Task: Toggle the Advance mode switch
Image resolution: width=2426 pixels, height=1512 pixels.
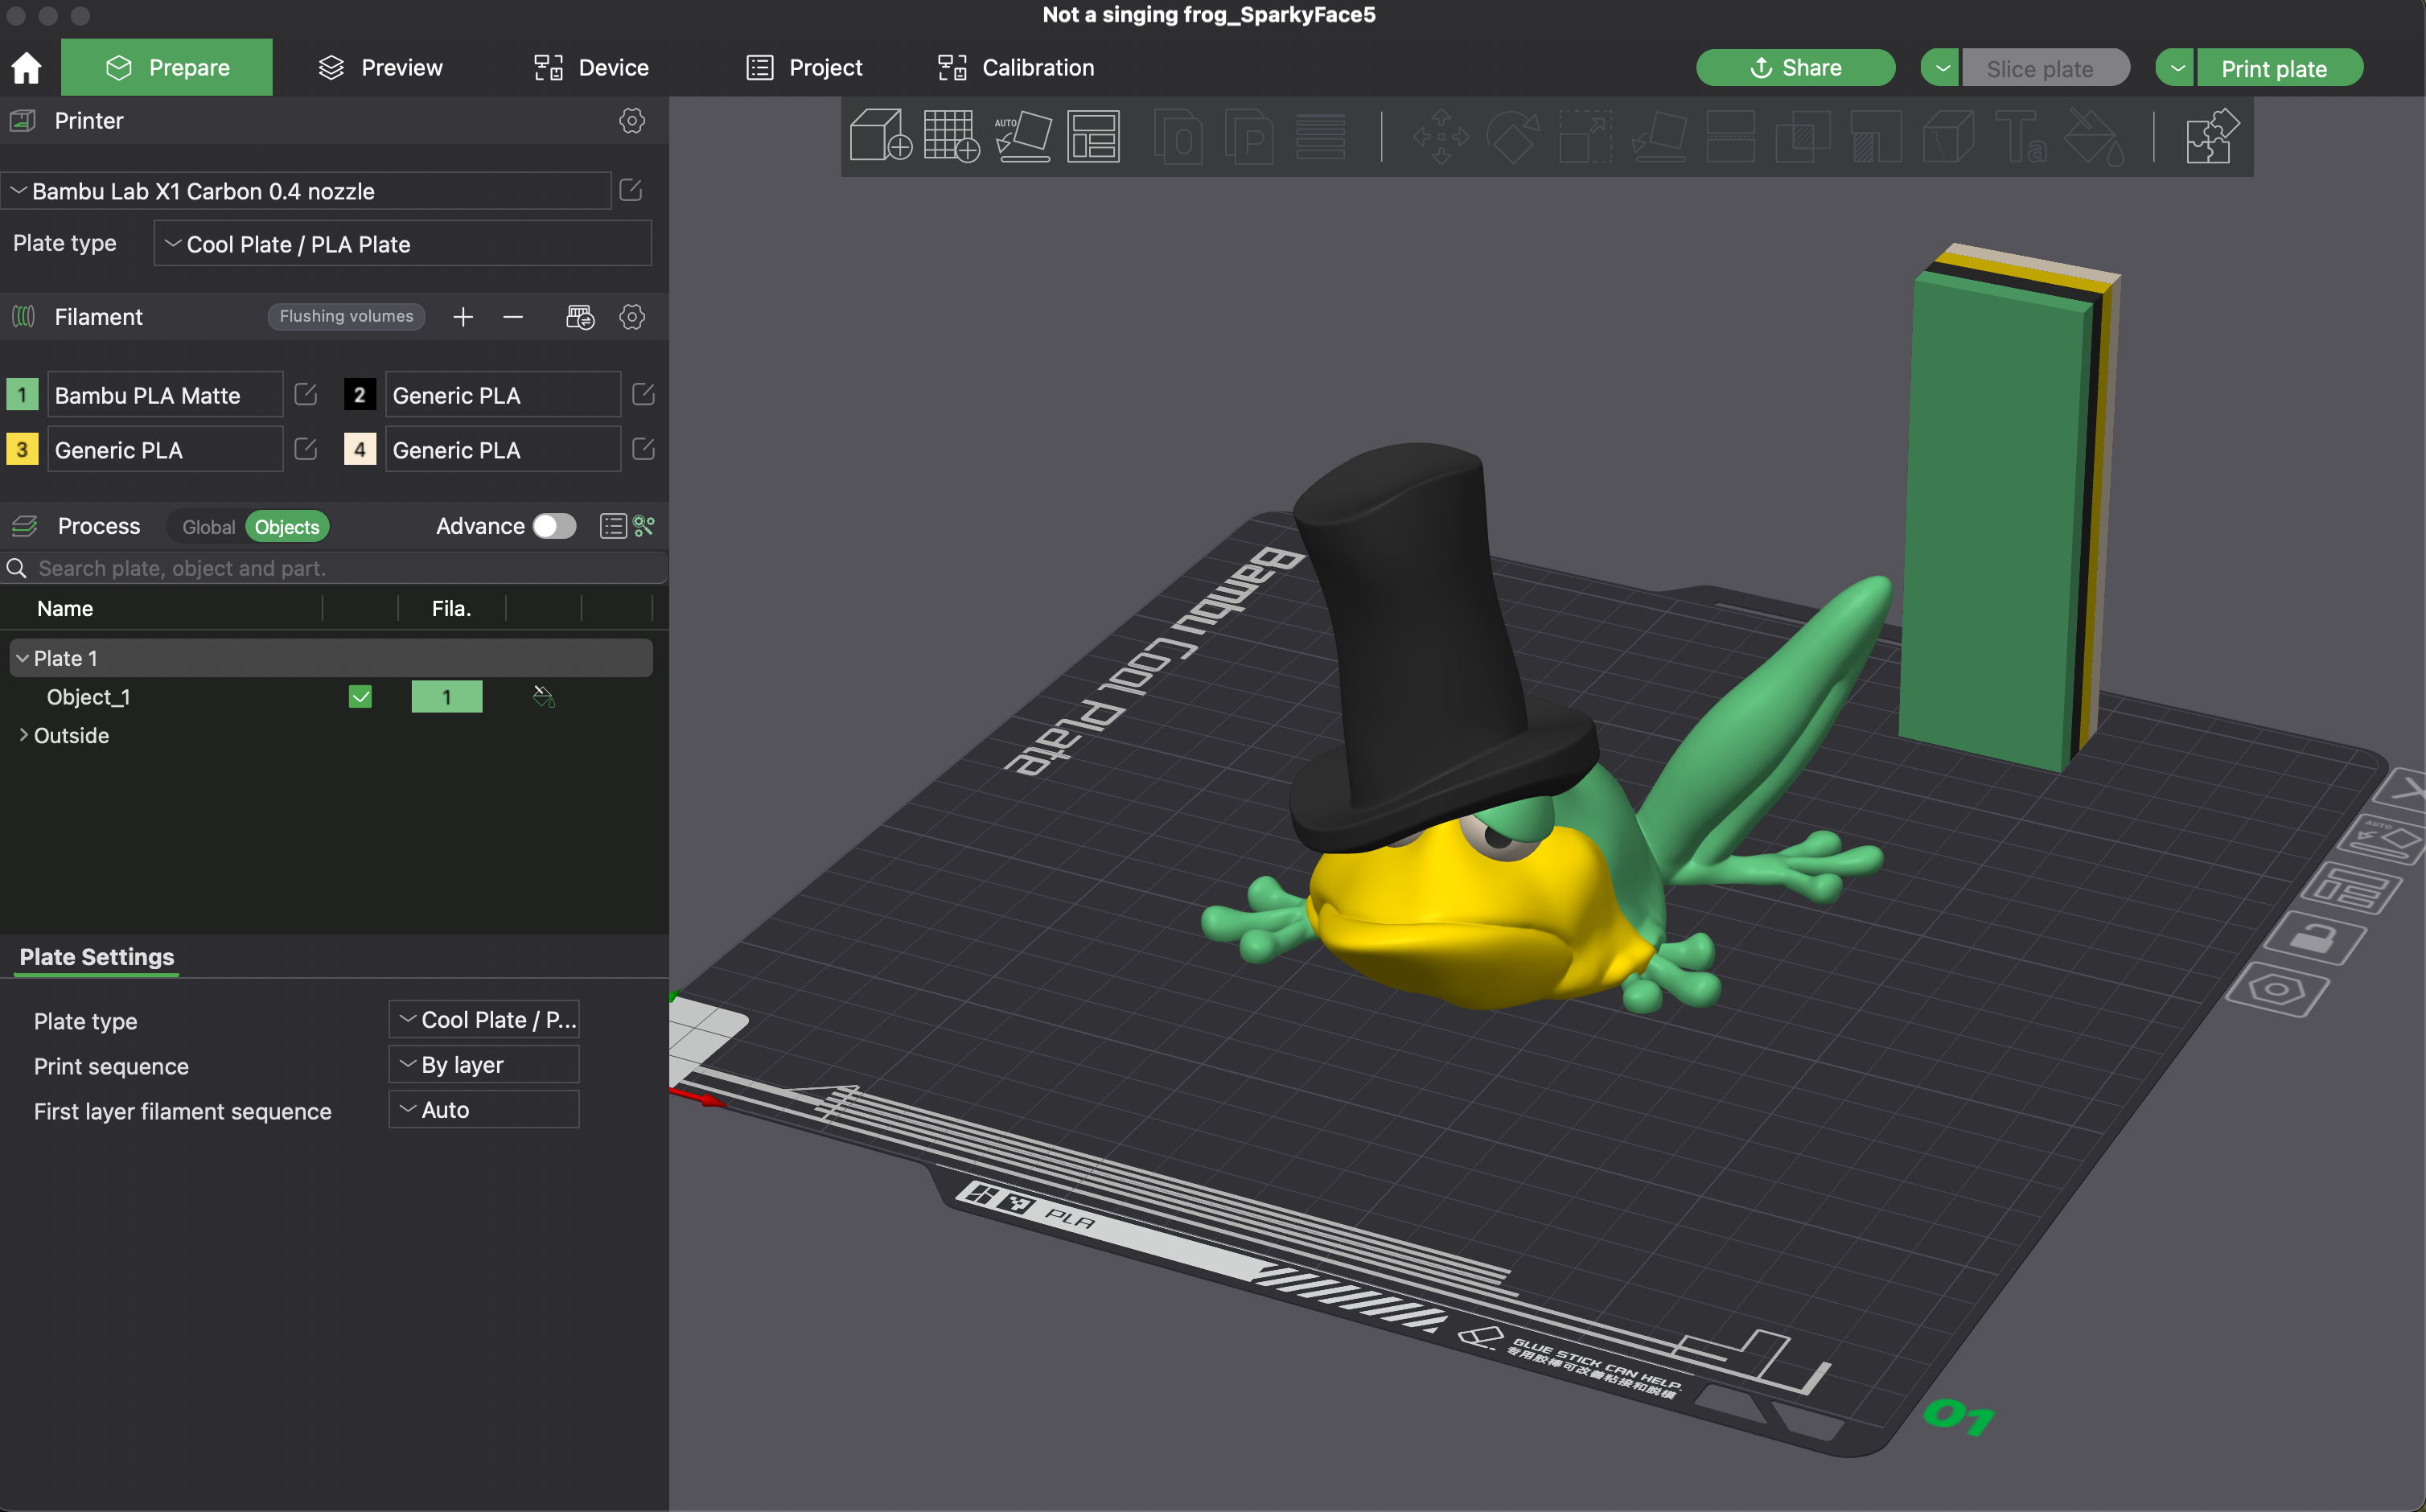Action: point(555,526)
